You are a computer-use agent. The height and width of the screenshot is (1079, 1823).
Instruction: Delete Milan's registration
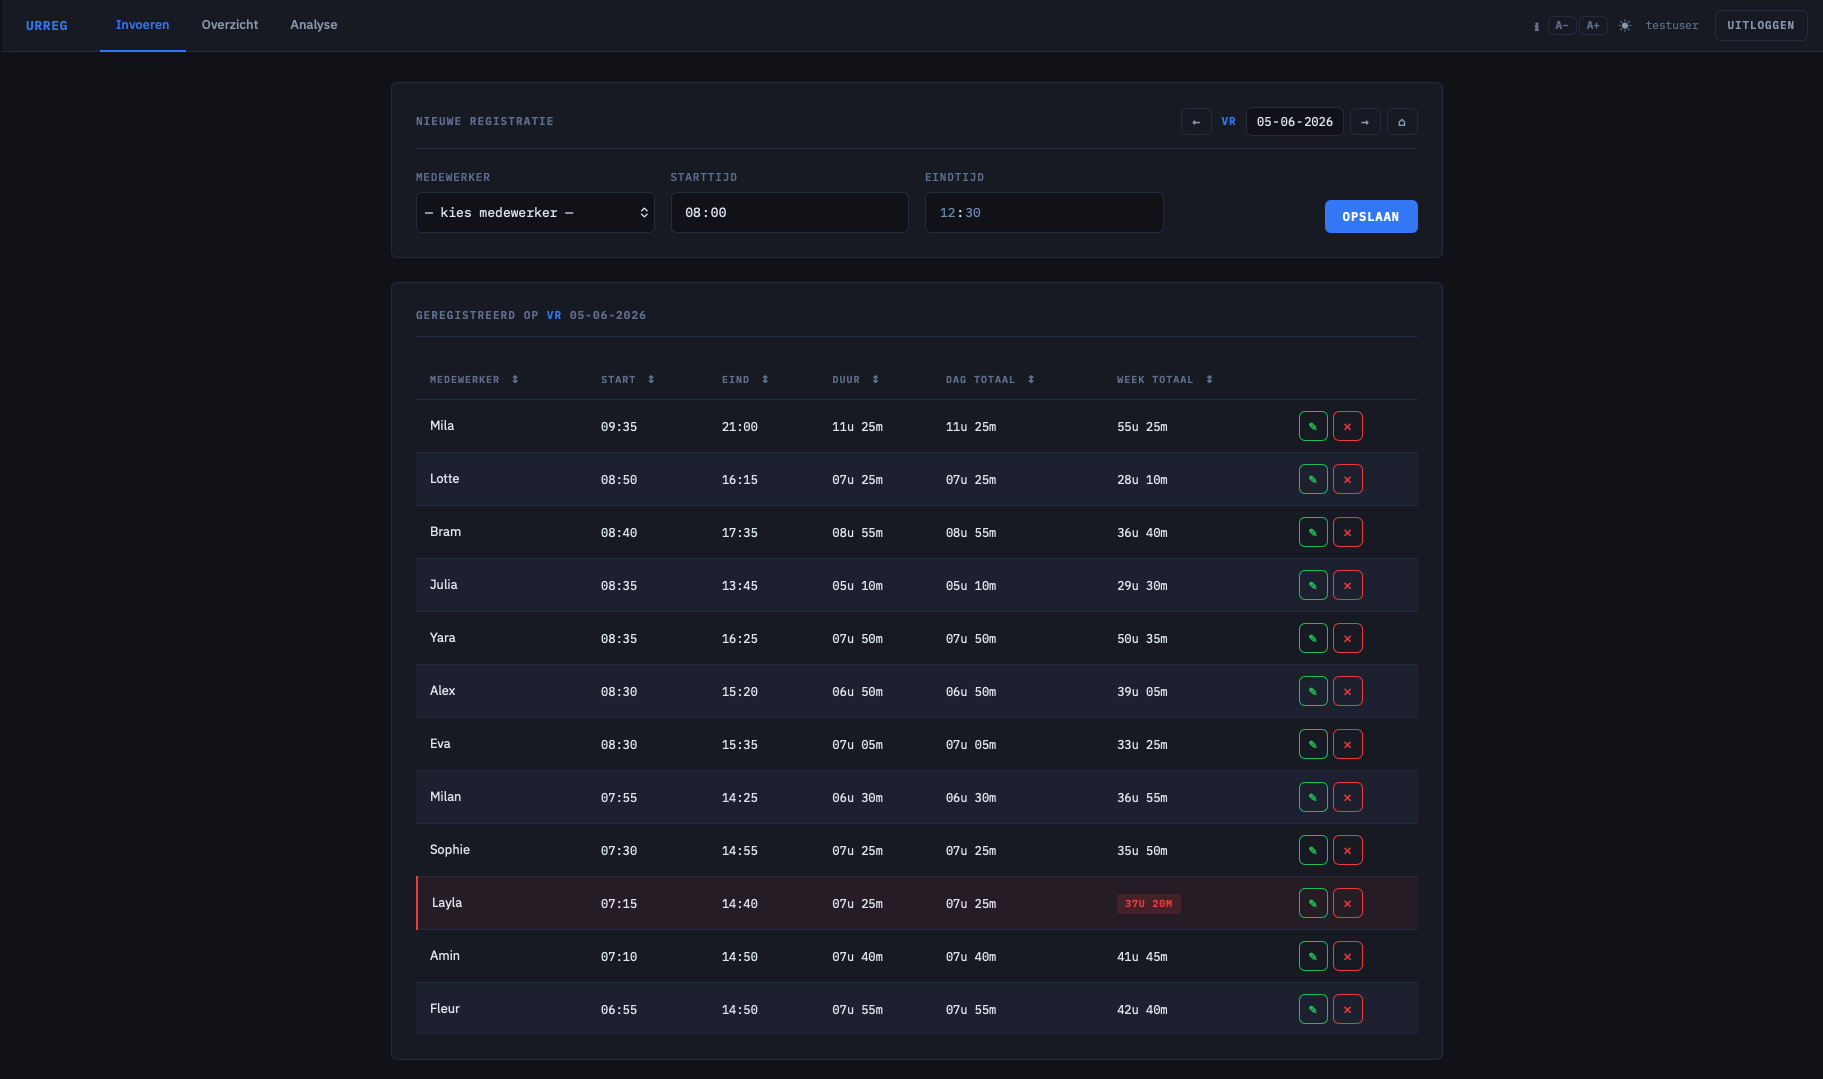tap(1348, 797)
